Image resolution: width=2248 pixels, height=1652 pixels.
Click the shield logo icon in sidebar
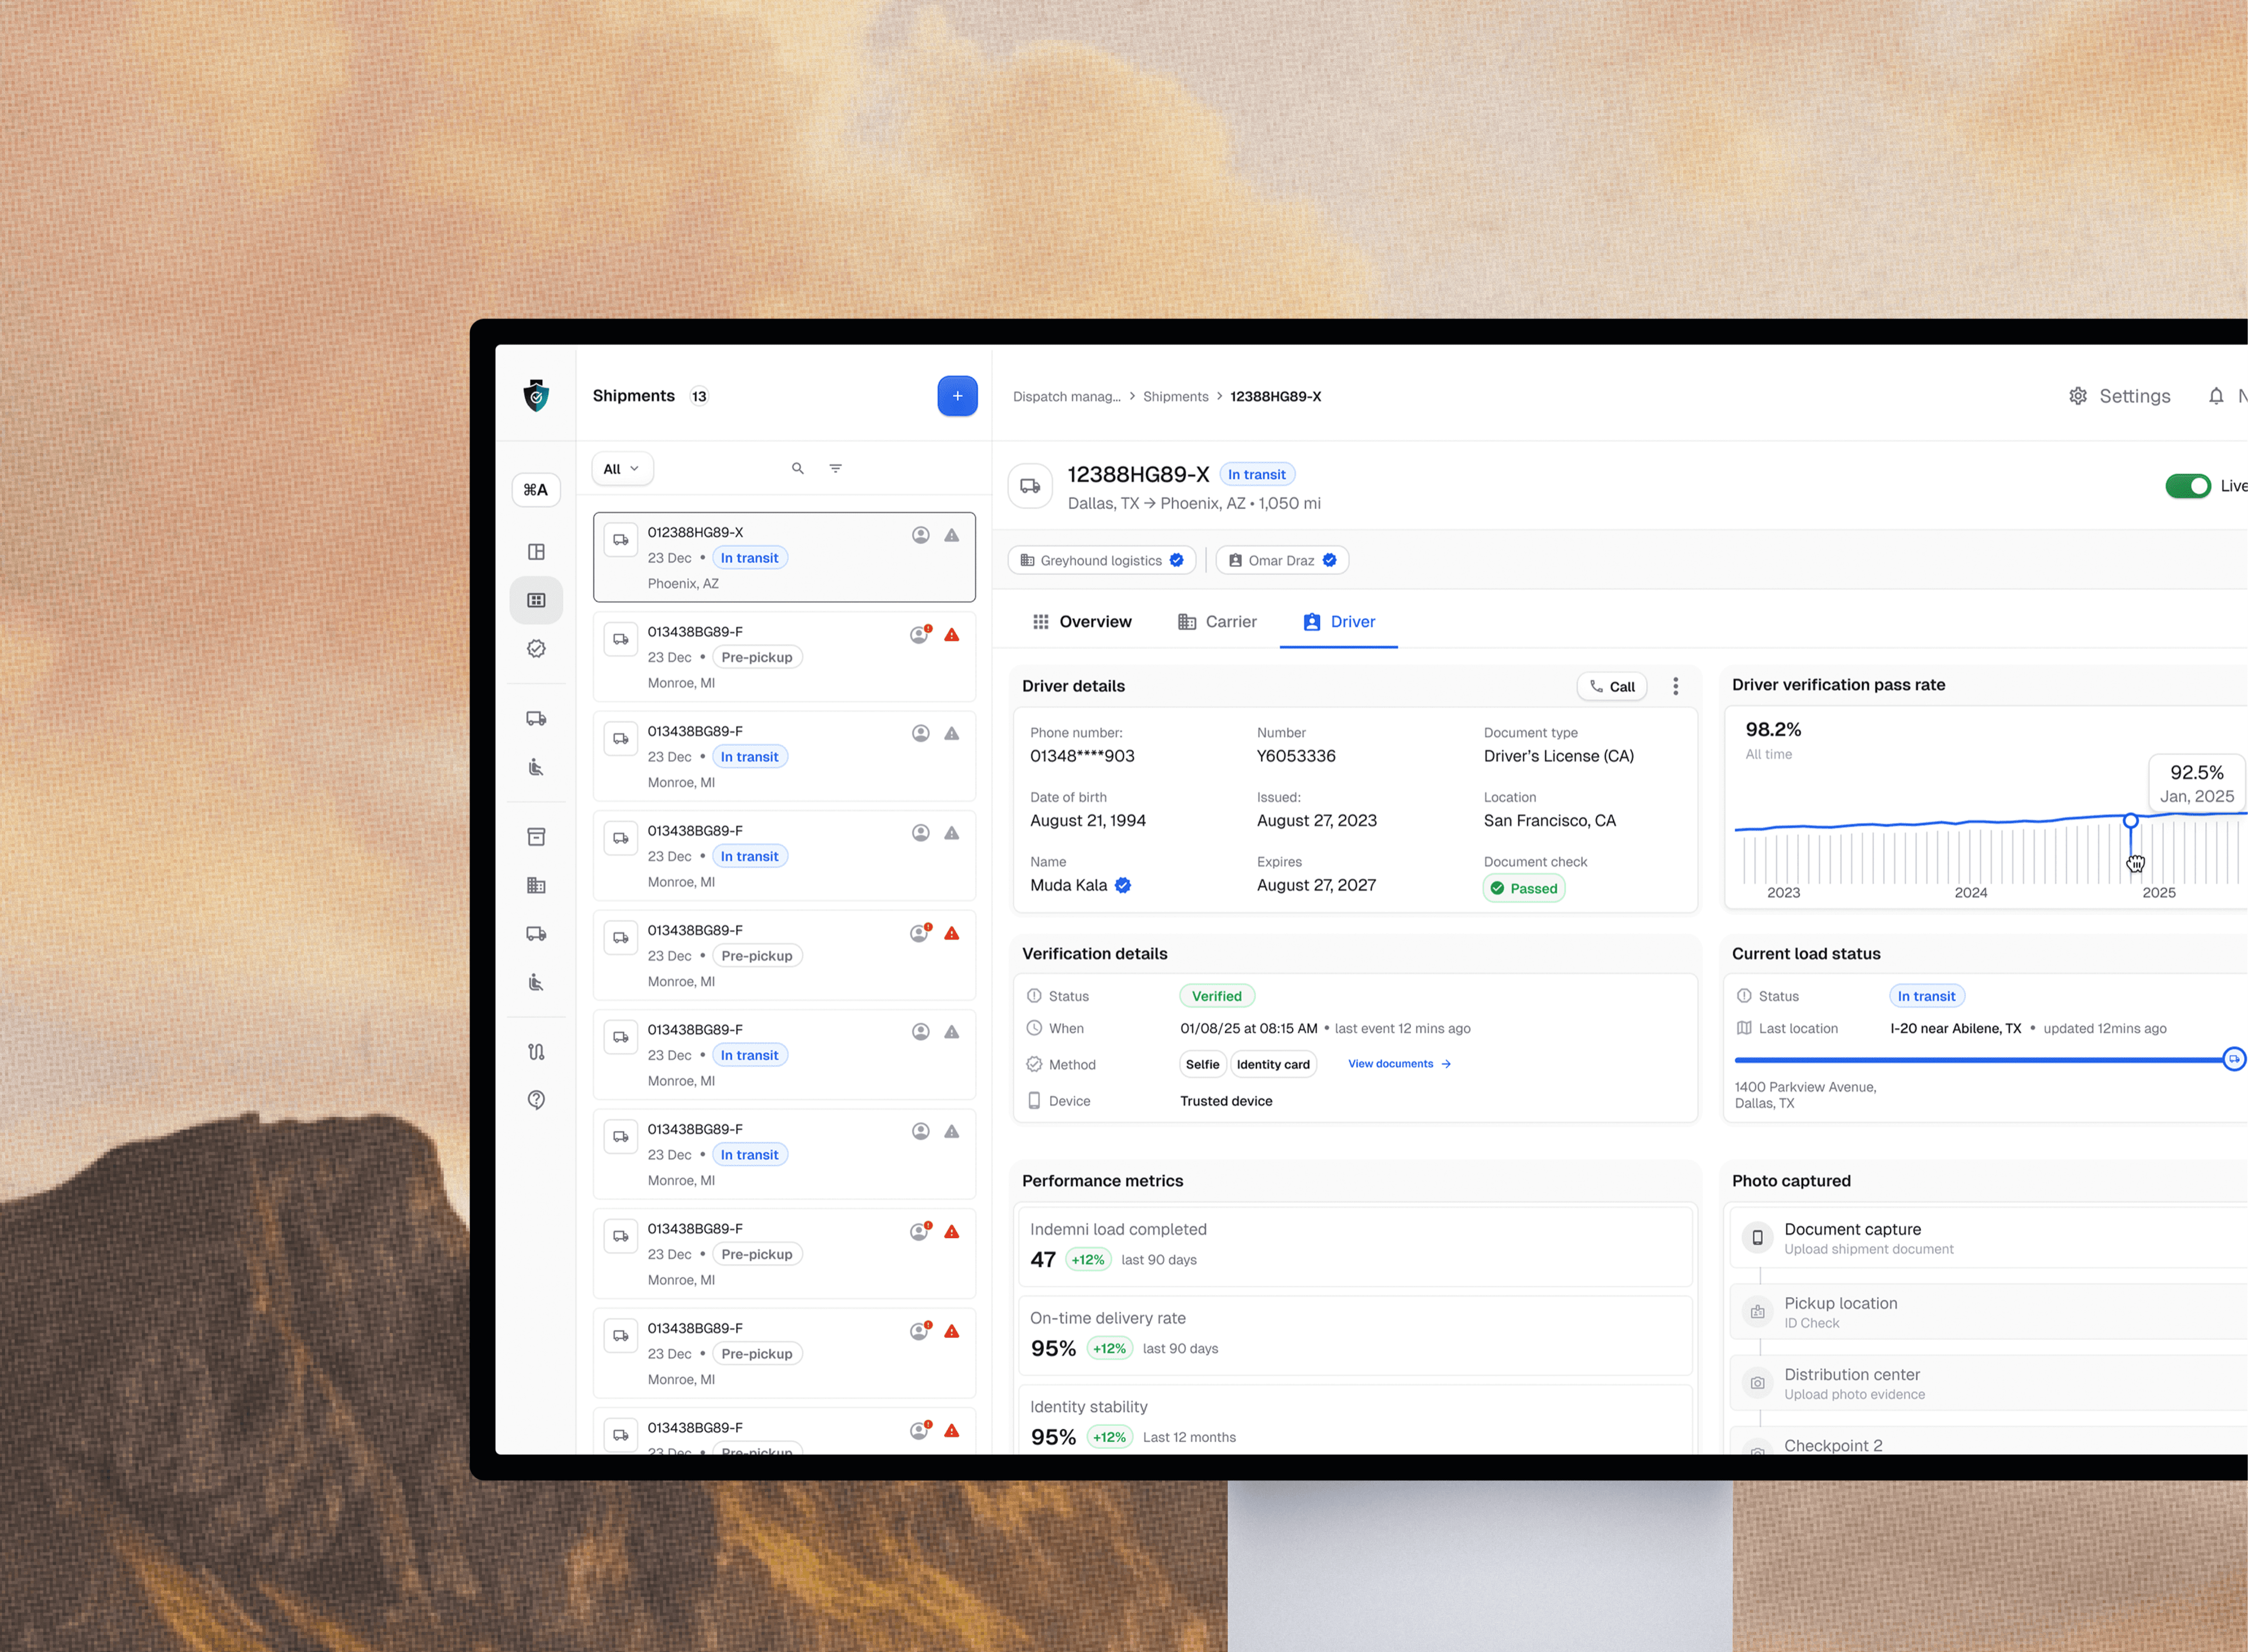point(536,396)
